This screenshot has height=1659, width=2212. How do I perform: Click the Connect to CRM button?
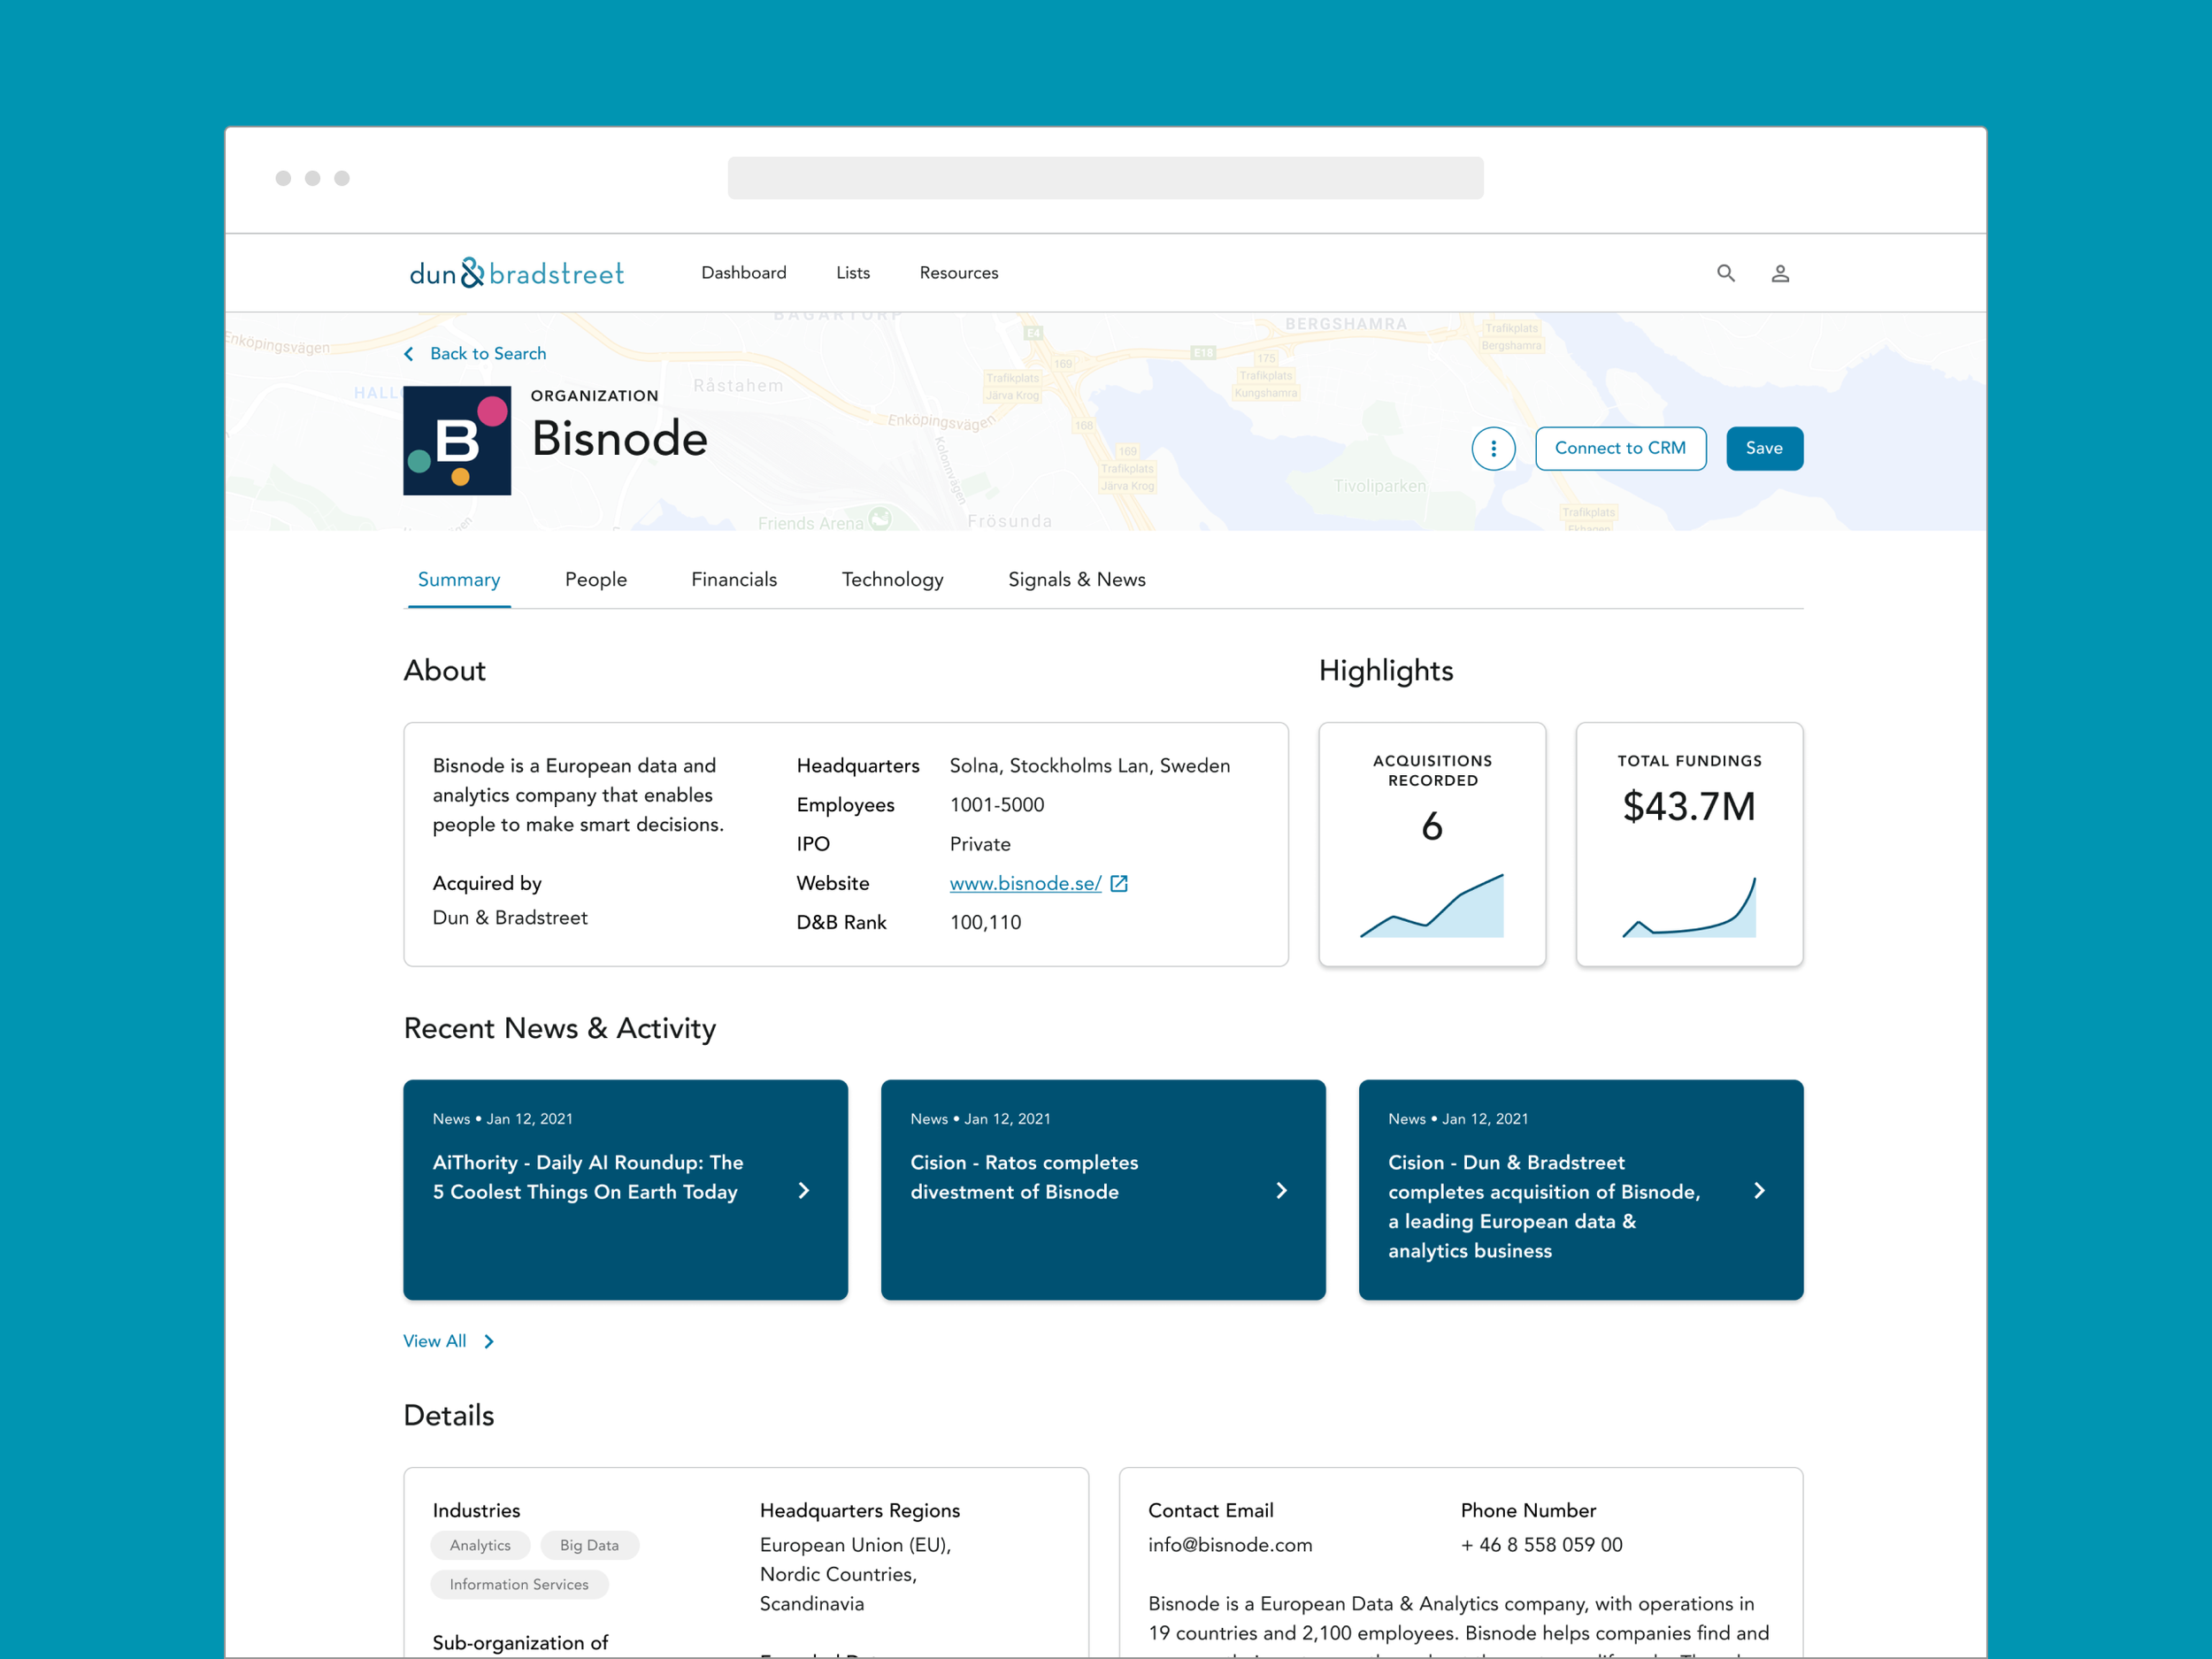1619,449
